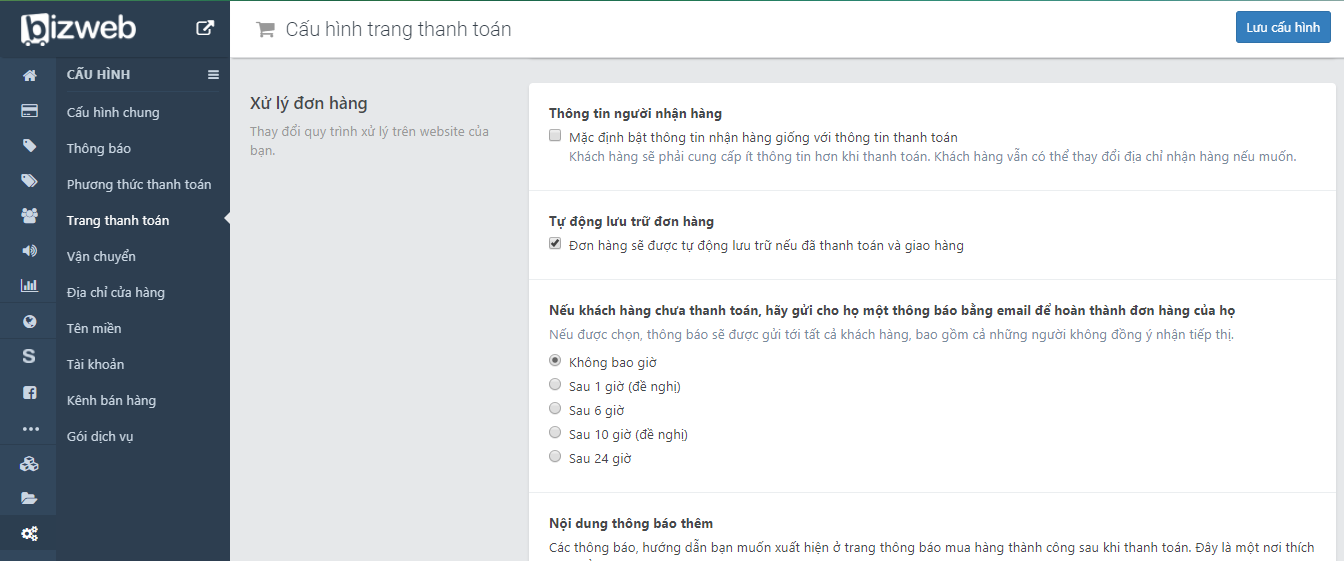Go to Tên miền settings

[x=94, y=328]
